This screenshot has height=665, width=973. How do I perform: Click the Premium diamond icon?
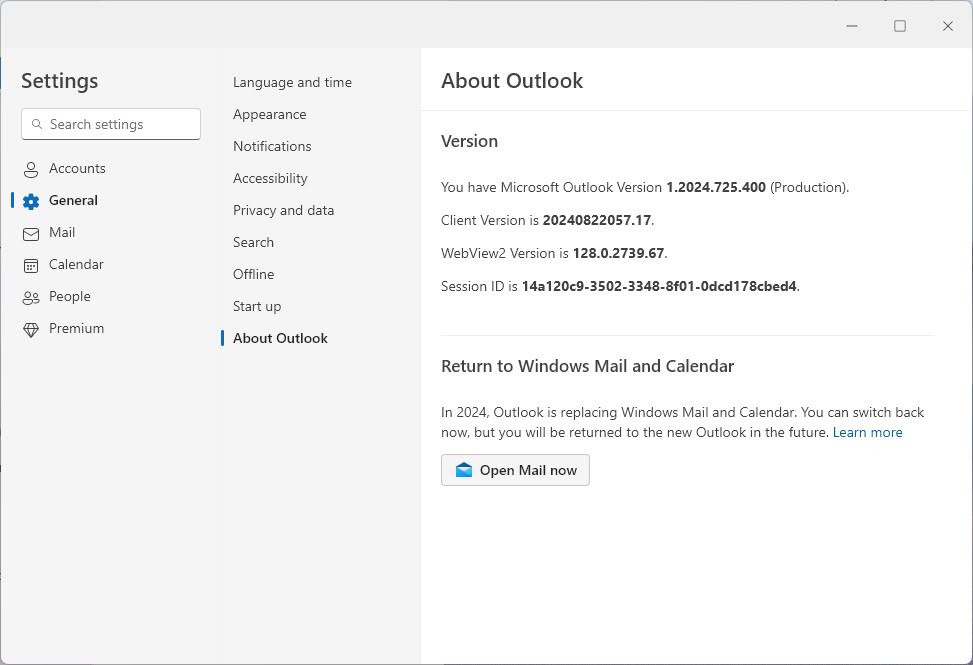[x=30, y=330]
